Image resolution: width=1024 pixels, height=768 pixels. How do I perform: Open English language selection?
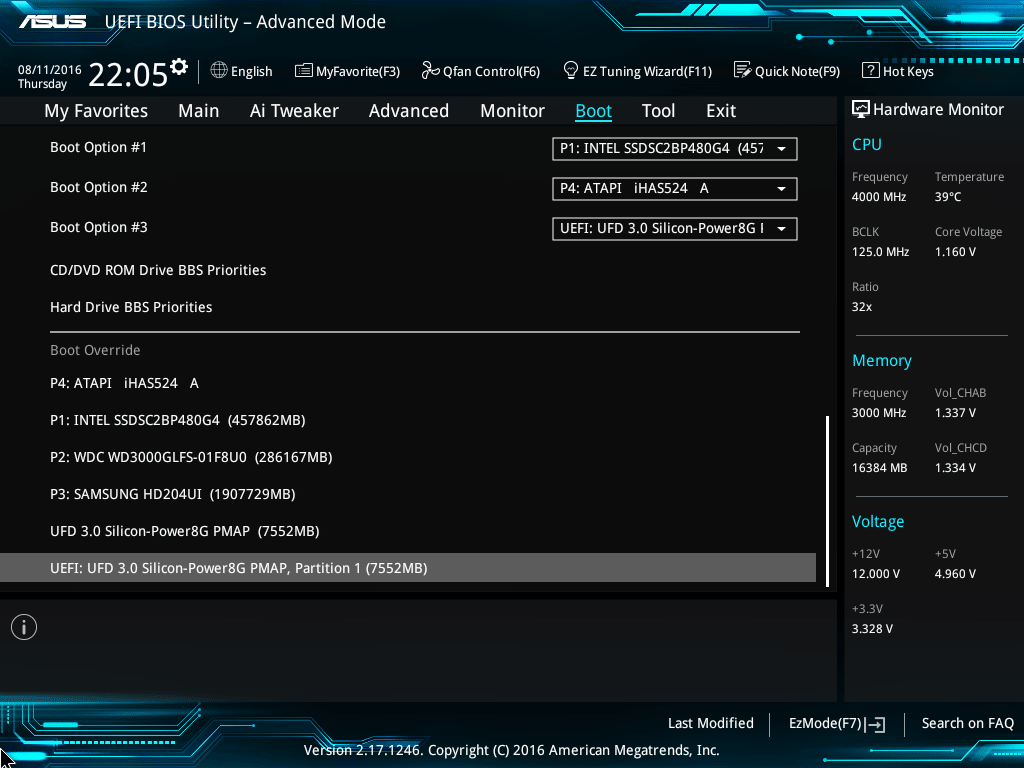[251, 71]
